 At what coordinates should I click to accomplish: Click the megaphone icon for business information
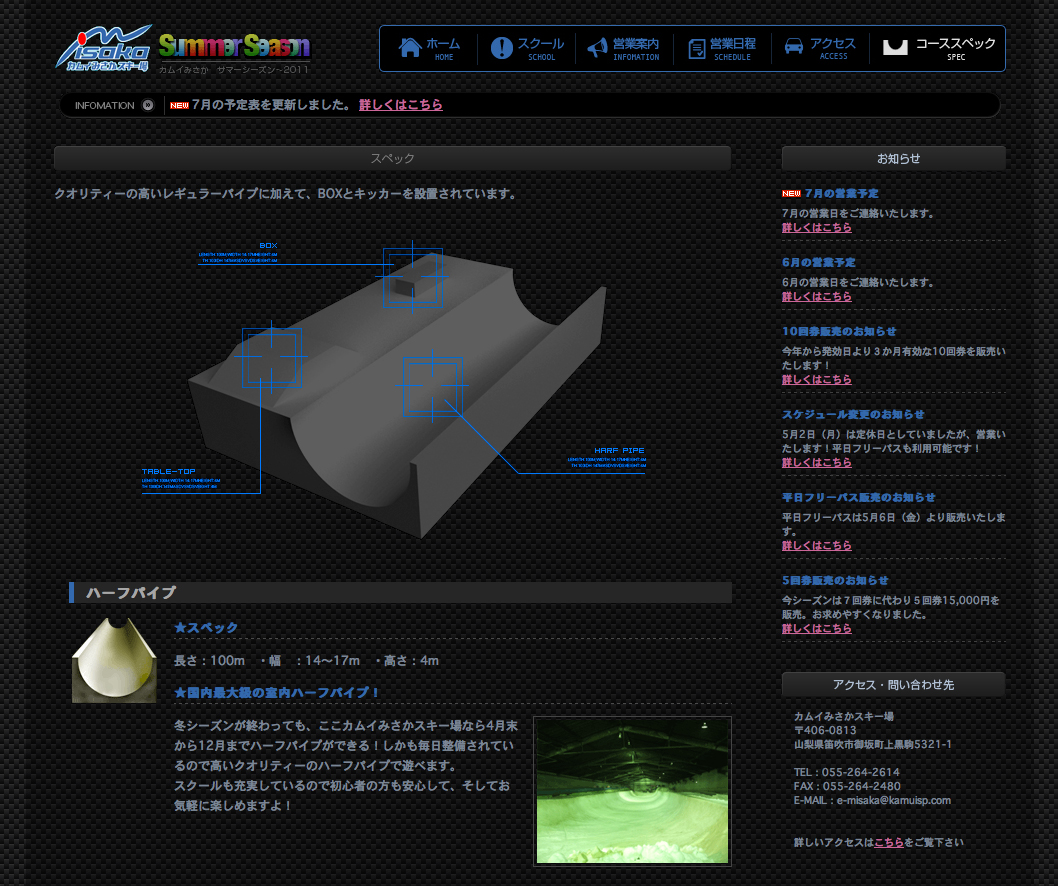tap(597, 48)
